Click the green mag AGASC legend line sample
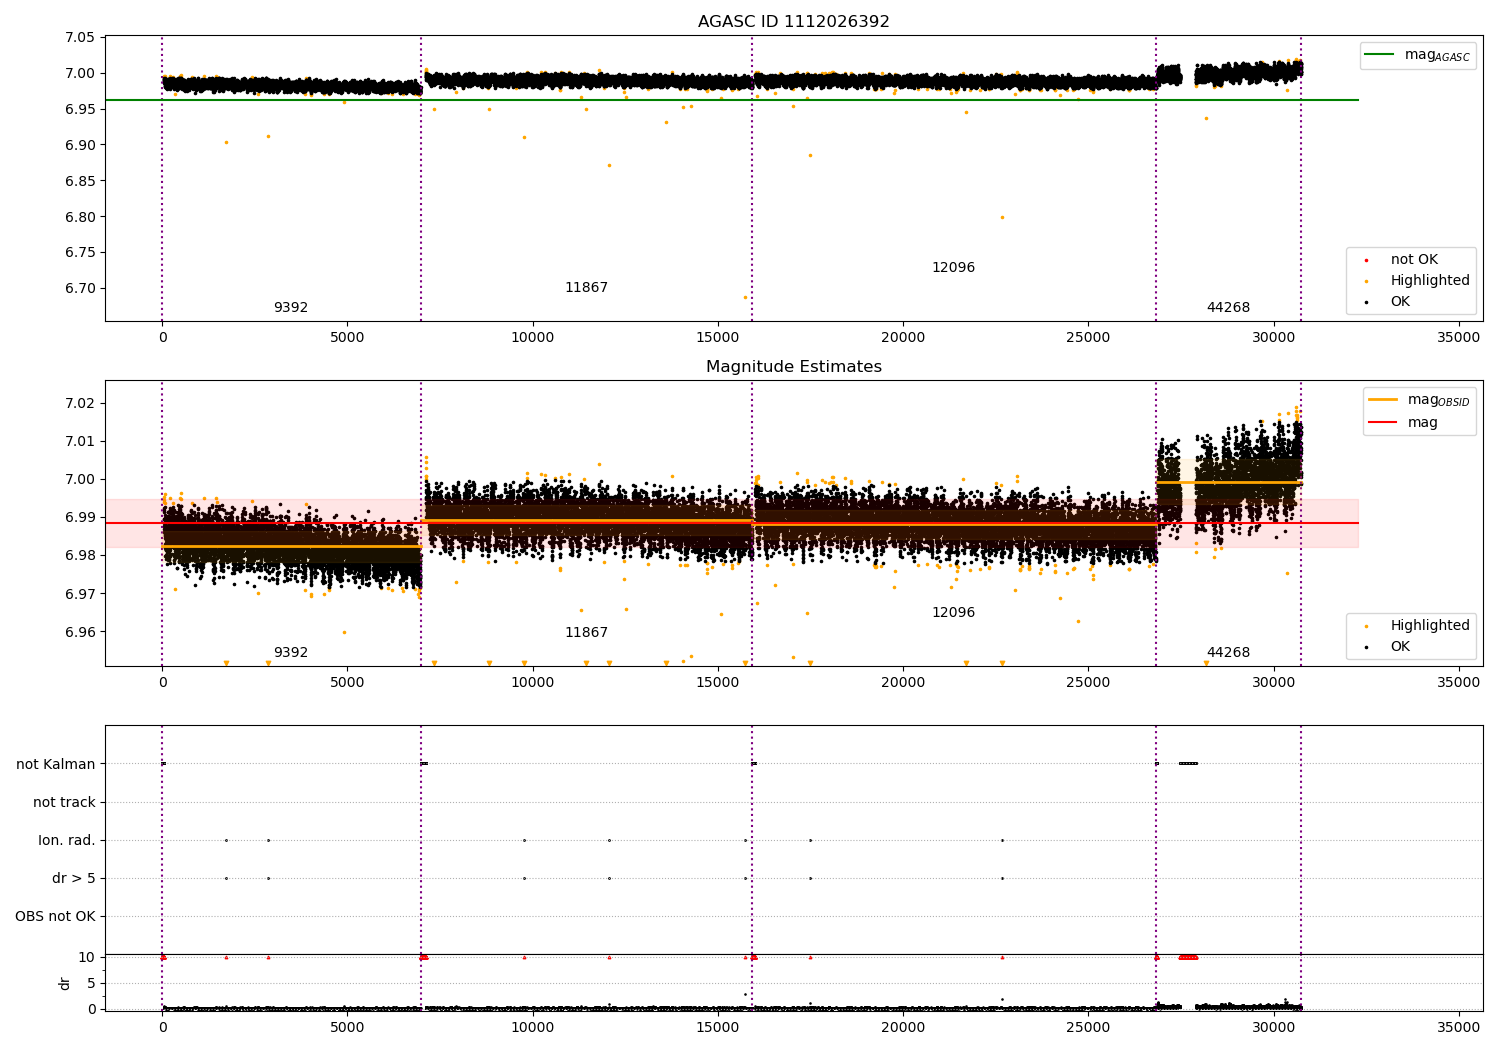Screen dimensions: 1500x1050 click(1381, 55)
